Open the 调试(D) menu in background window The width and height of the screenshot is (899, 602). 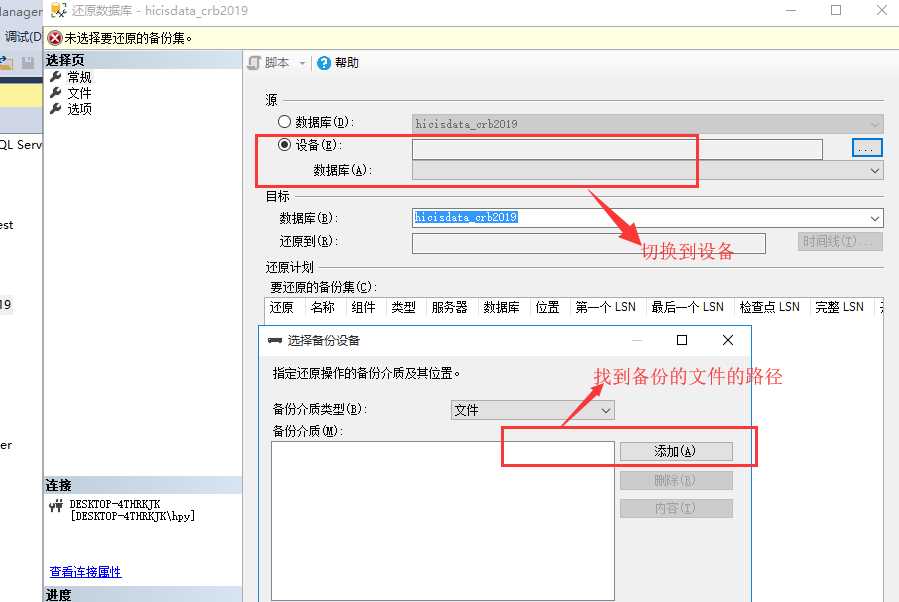pos(23,37)
